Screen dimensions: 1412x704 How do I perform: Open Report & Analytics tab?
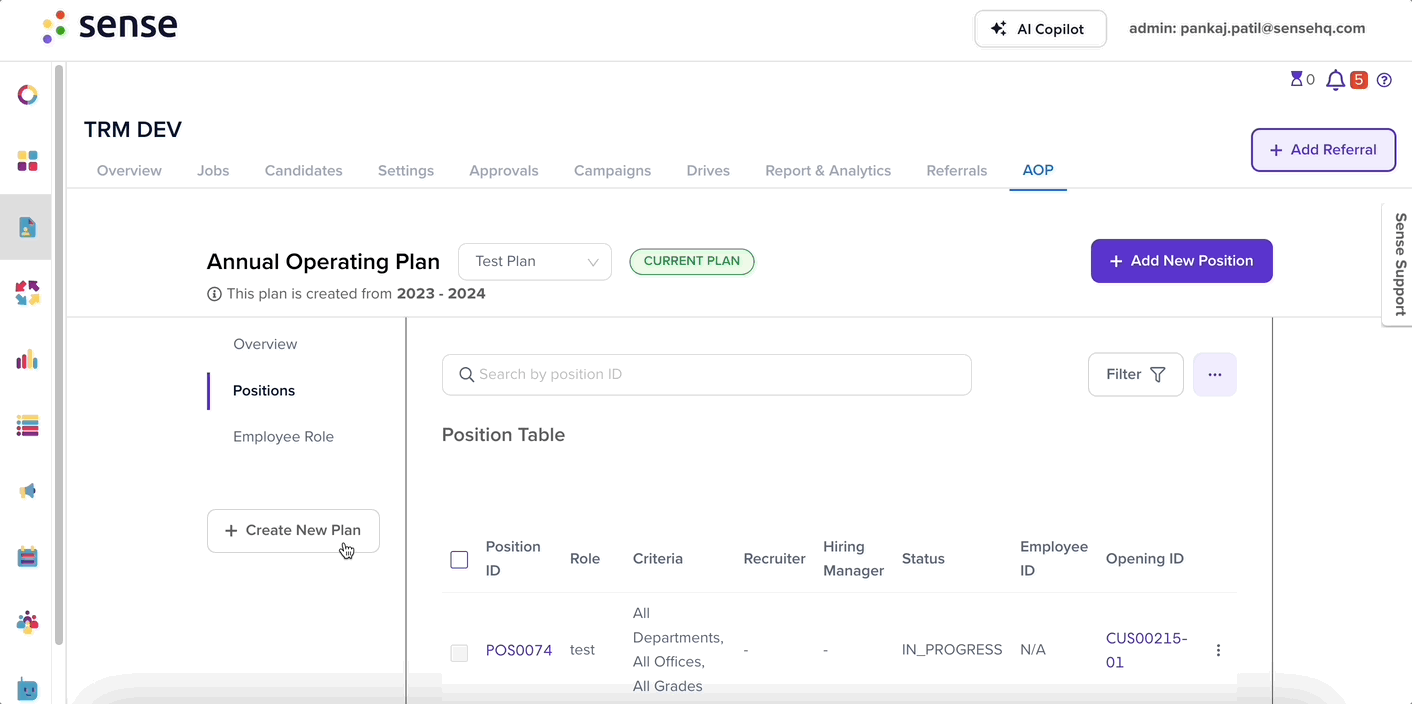pos(828,171)
